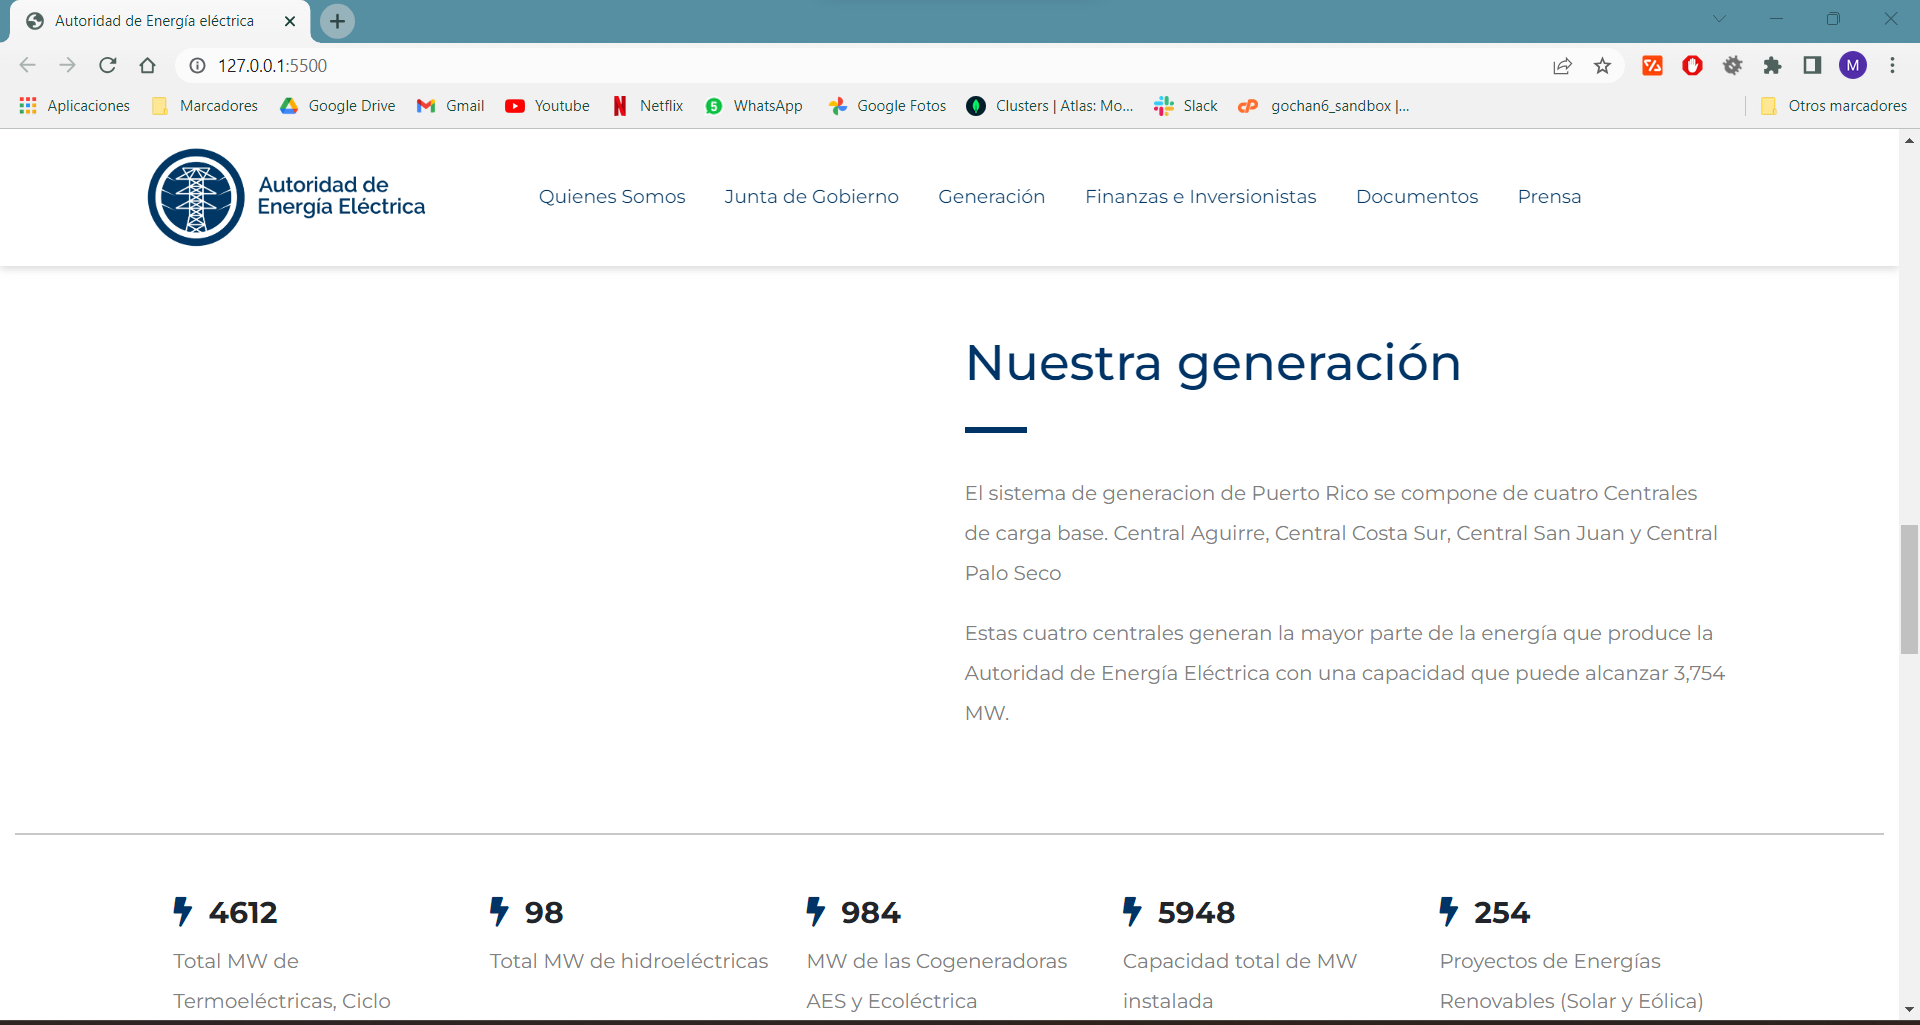Click the address bar showing 127.0.0.1:5500
Viewport: 1920px width, 1025px height.
pyautogui.click(x=860, y=66)
